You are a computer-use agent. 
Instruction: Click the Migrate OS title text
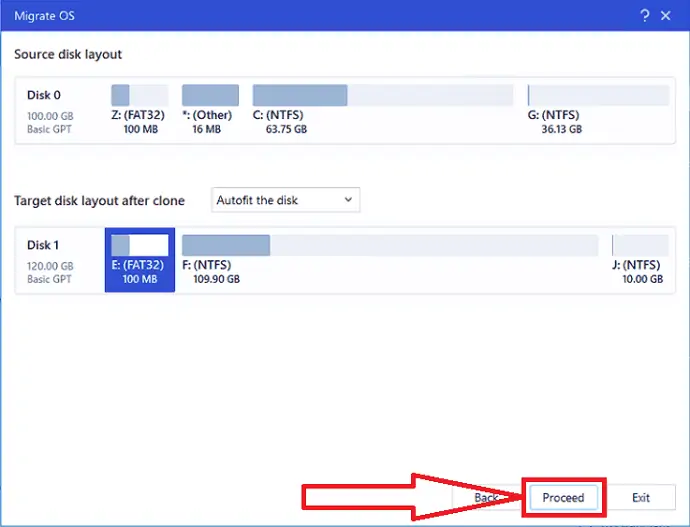tap(44, 16)
